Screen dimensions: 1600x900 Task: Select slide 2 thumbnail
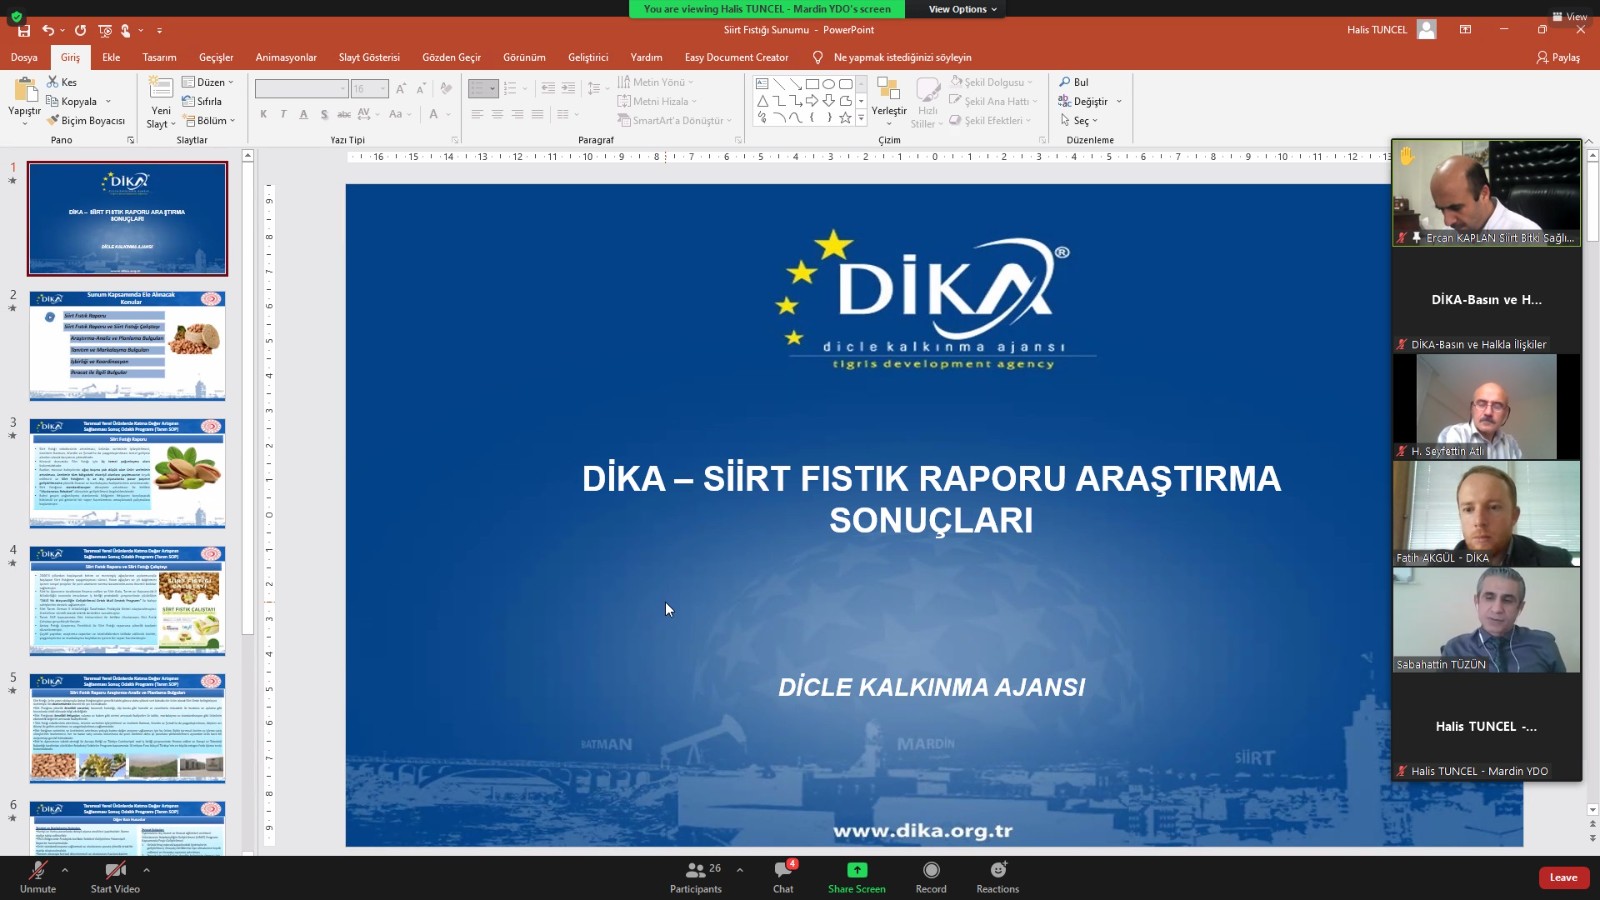click(127, 346)
